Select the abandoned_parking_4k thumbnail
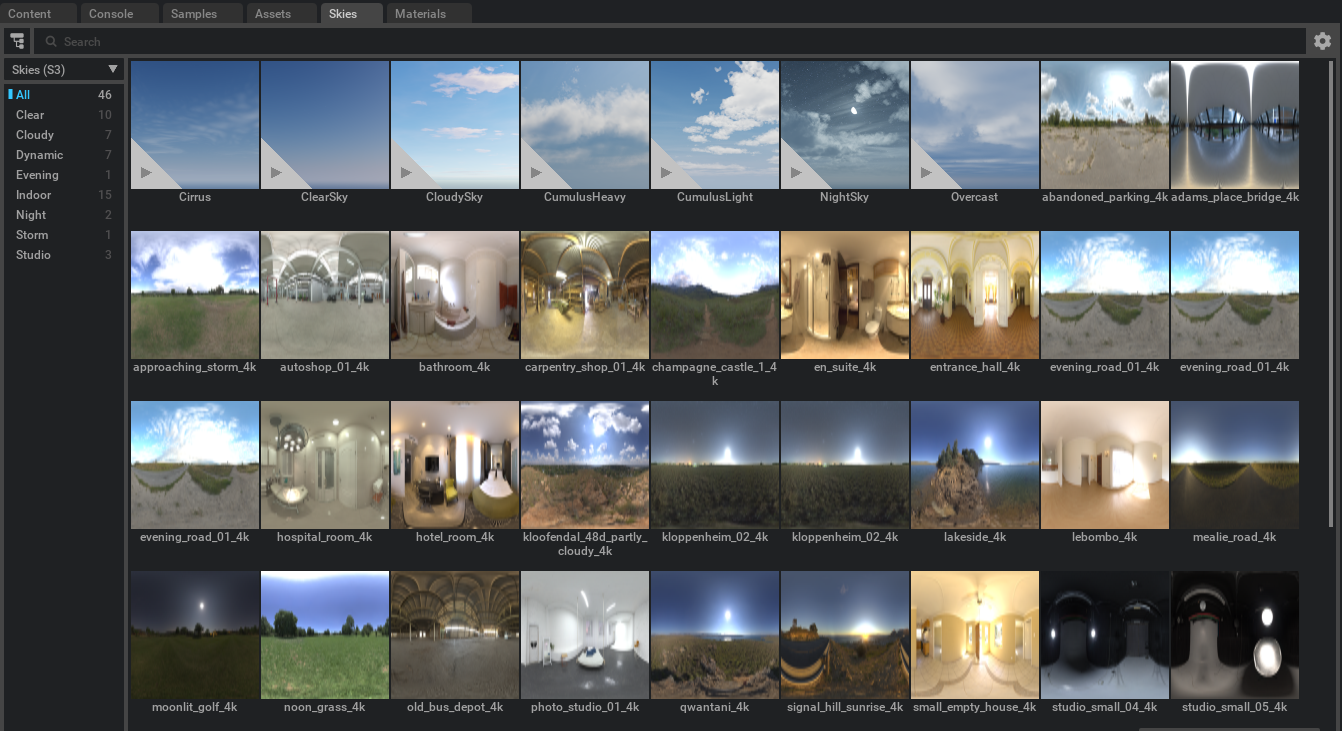 click(1105, 125)
